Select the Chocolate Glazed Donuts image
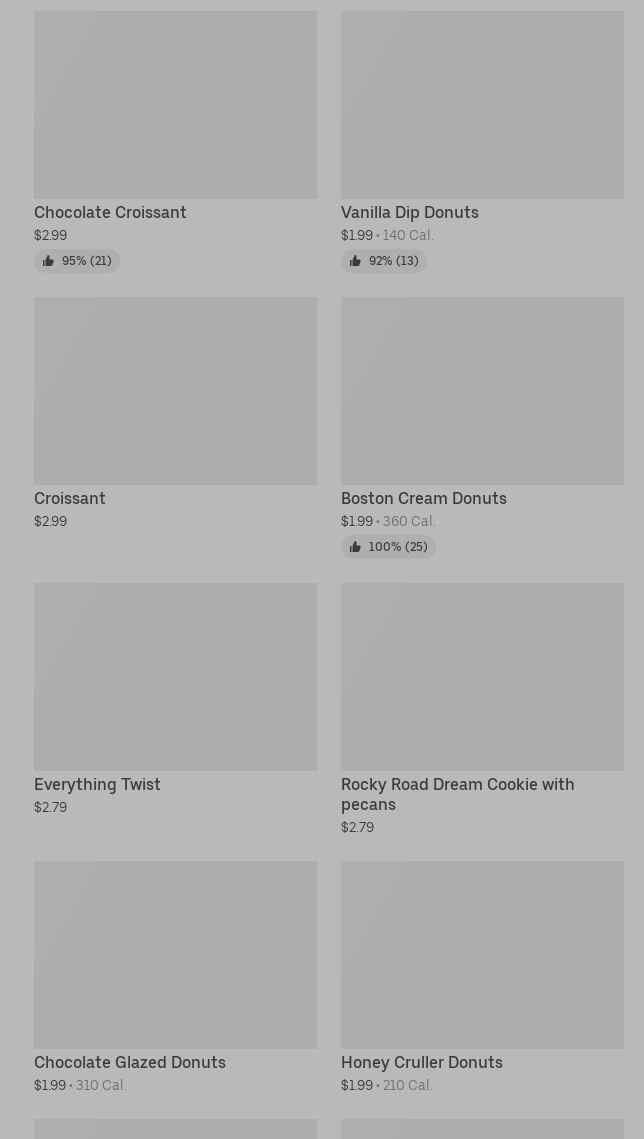 coord(176,955)
